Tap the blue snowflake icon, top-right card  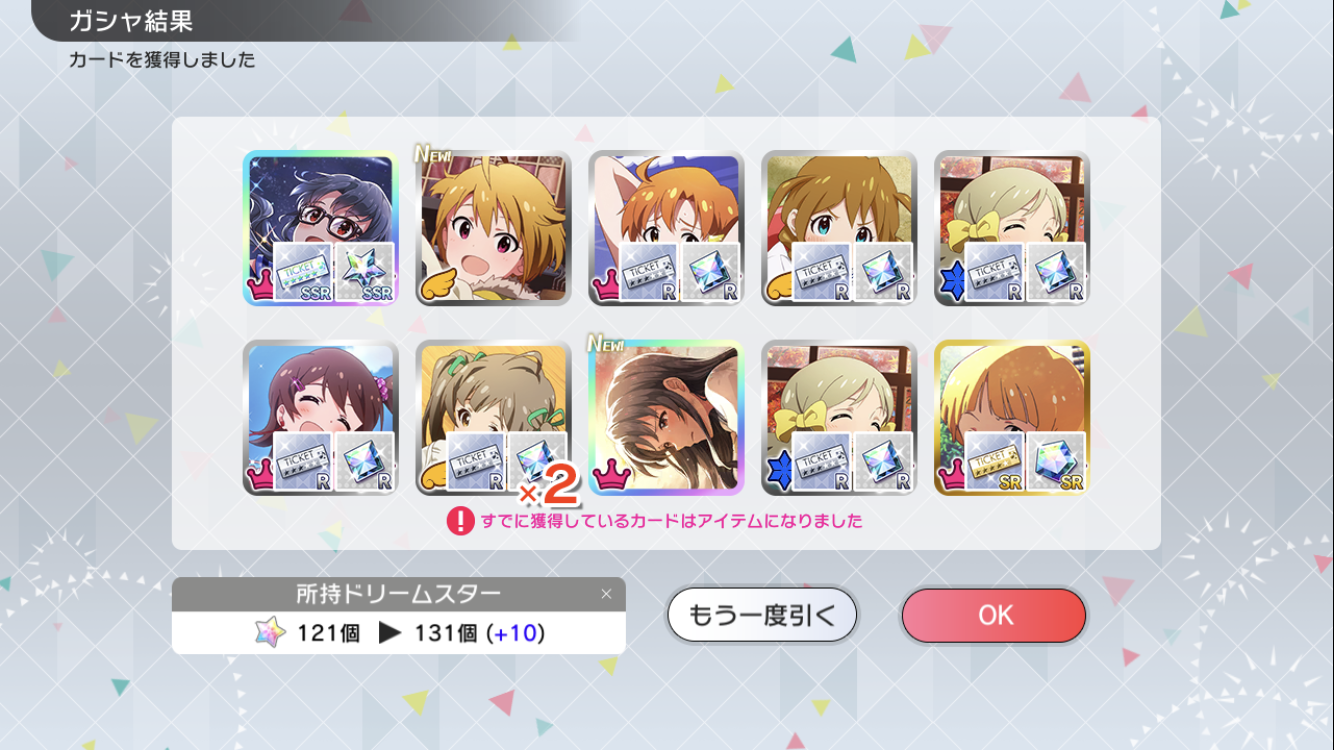(x=952, y=287)
